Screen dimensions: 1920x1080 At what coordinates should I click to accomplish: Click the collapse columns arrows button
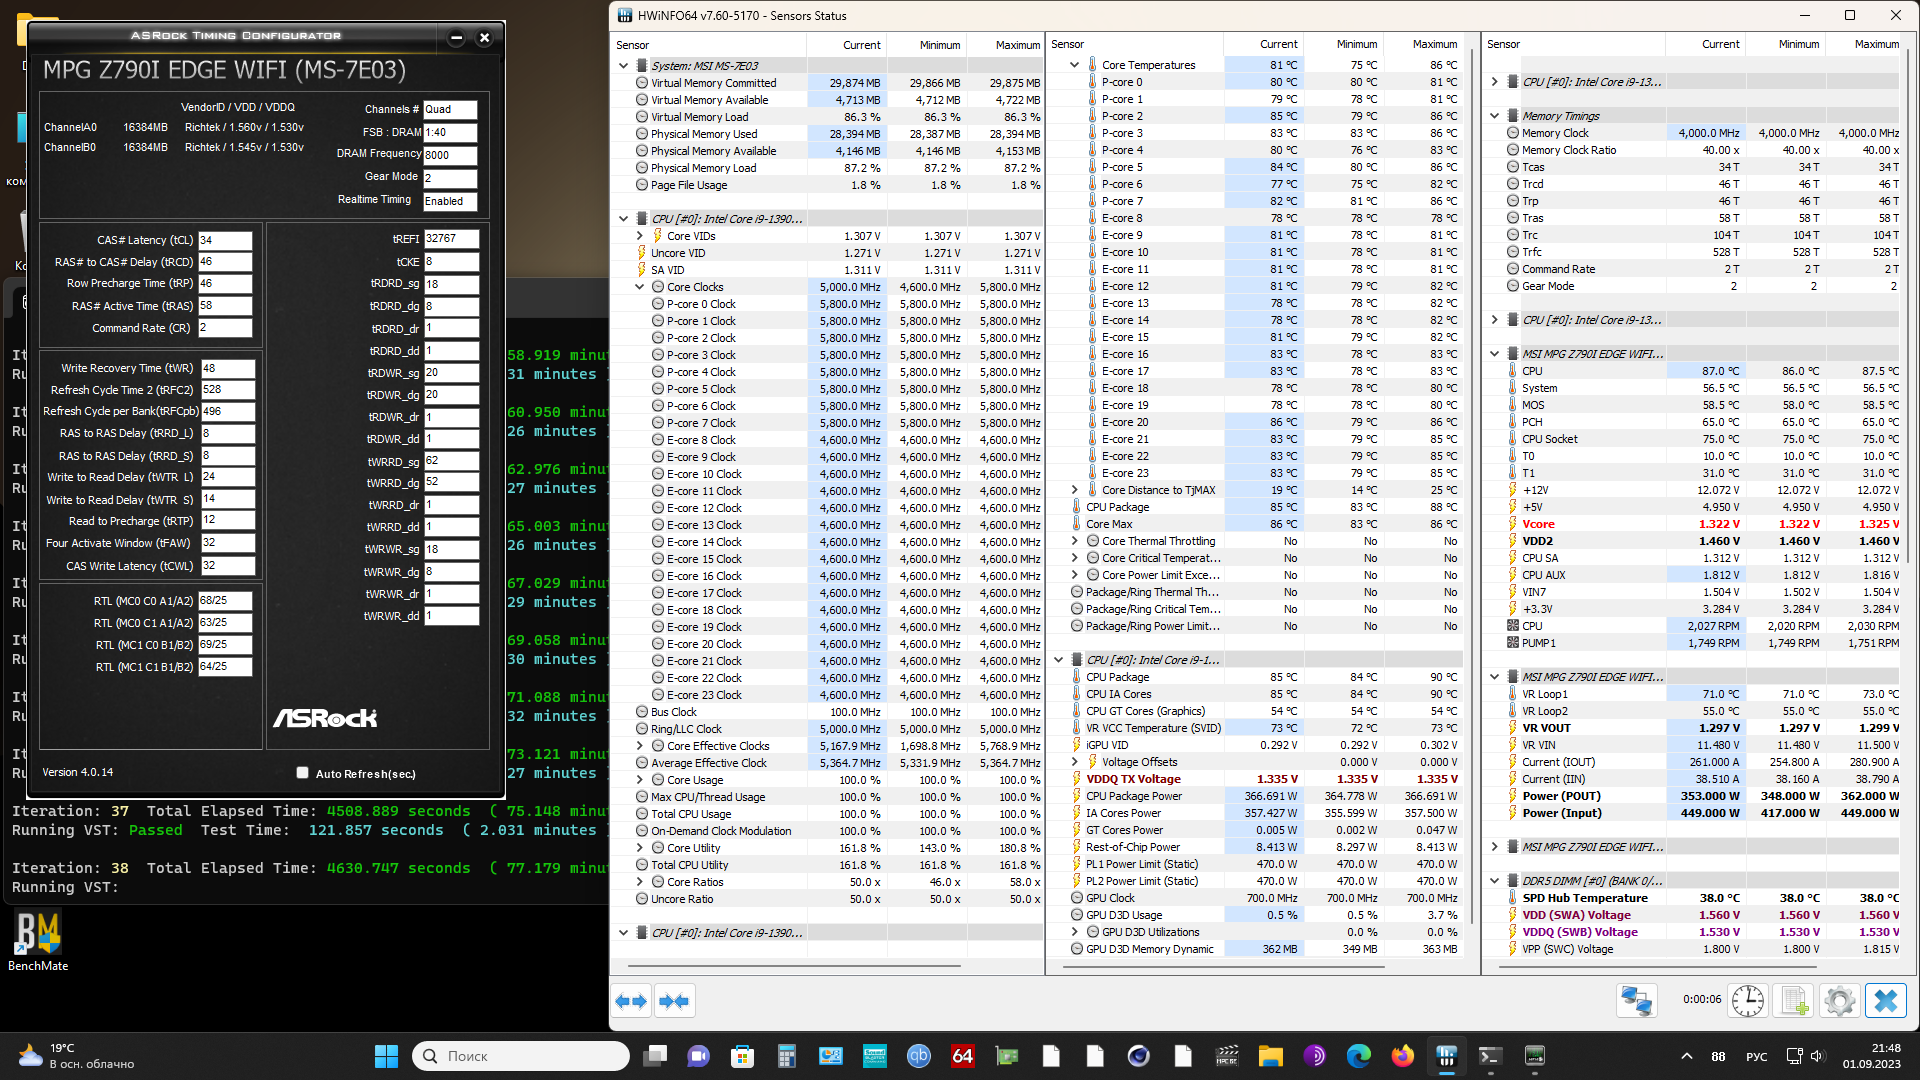pyautogui.click(x=674, y=1001)
